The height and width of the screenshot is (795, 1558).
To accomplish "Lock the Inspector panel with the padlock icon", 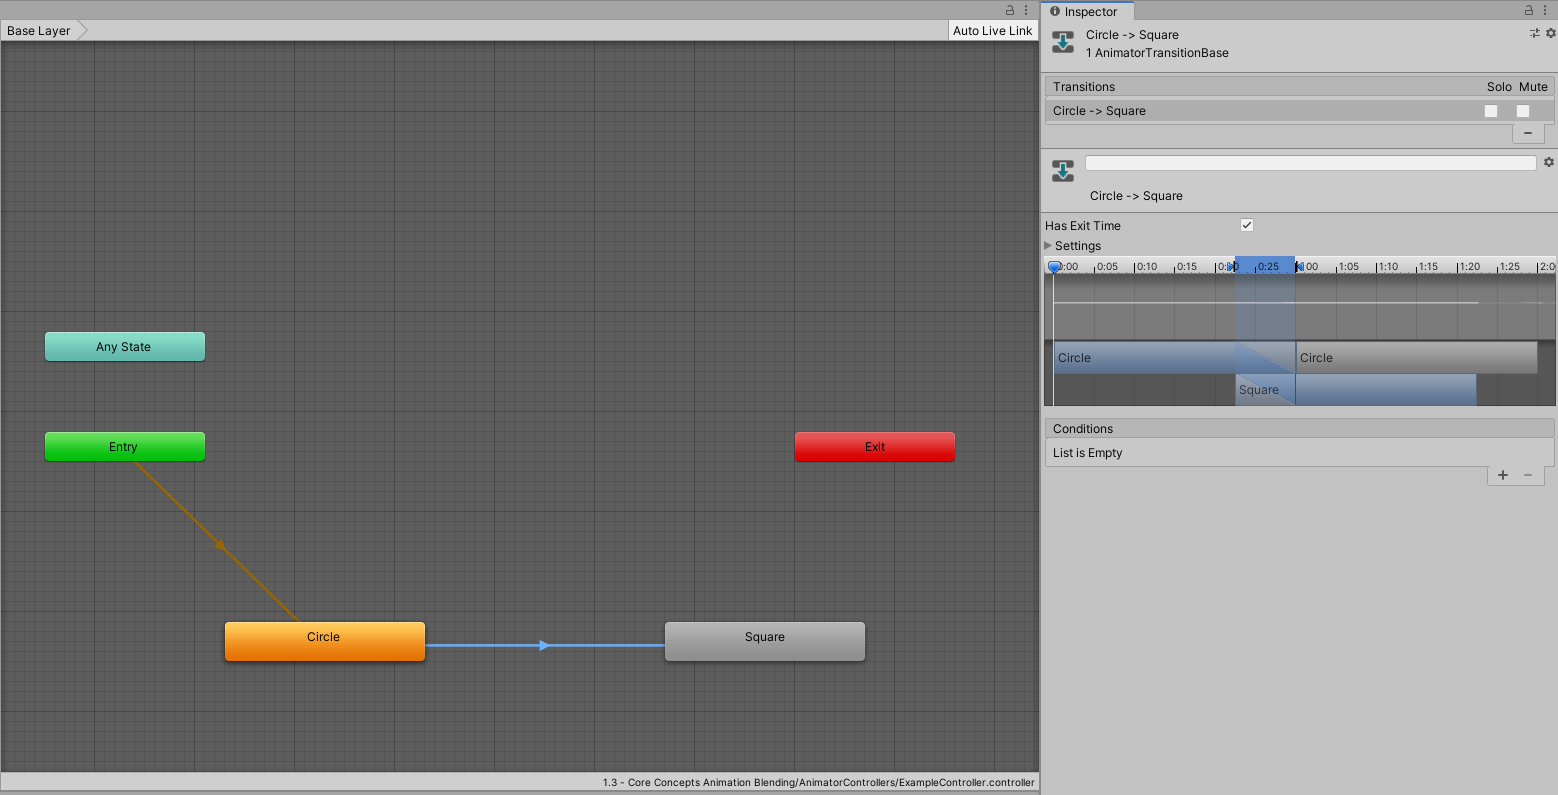I will coord(1529,11).
